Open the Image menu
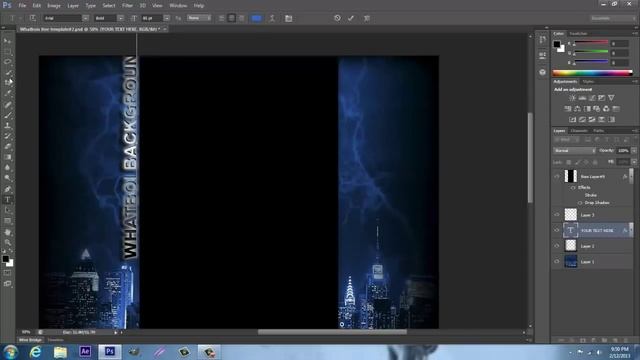 point(54,6)
